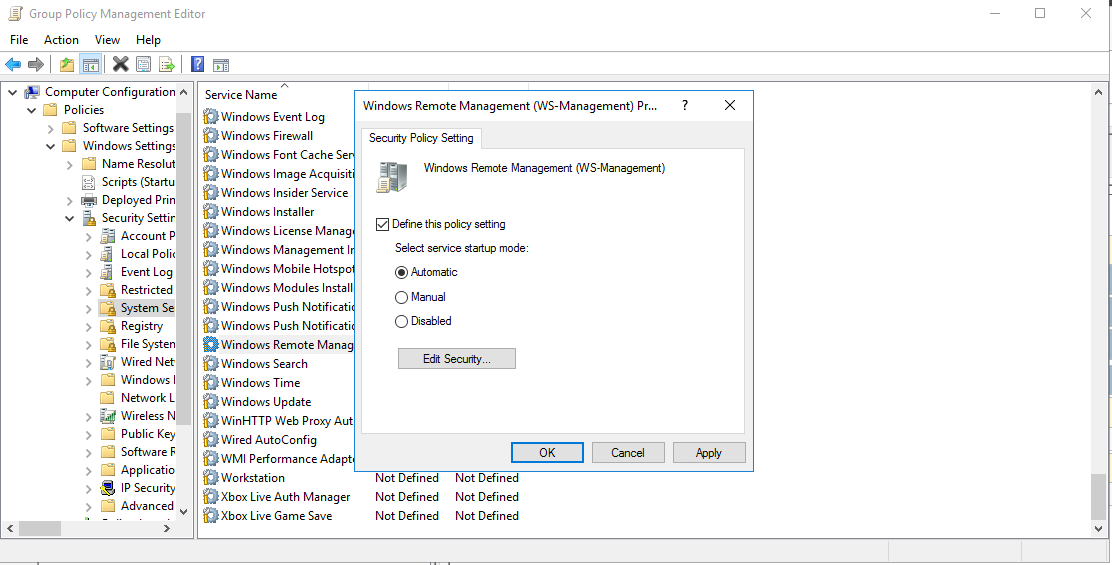The width and height of the screenshot is (1112, 565).
Task: Click the Workstation service gear icon
Action: coord(211,478)
